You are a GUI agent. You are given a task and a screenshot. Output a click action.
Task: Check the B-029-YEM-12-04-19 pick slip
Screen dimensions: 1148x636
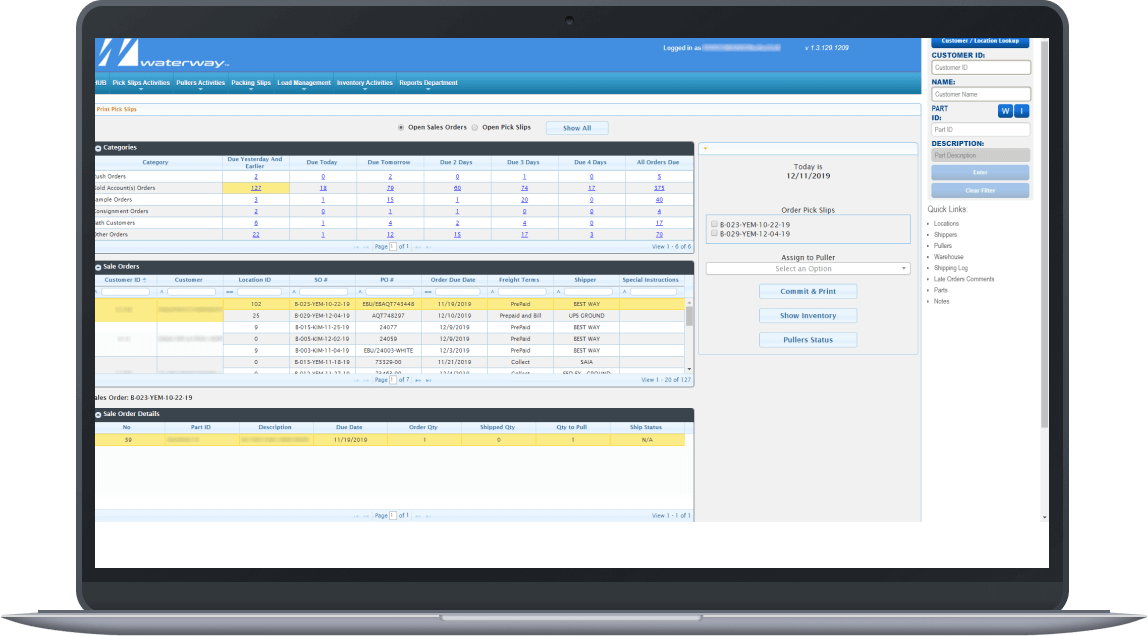[714, 234]
